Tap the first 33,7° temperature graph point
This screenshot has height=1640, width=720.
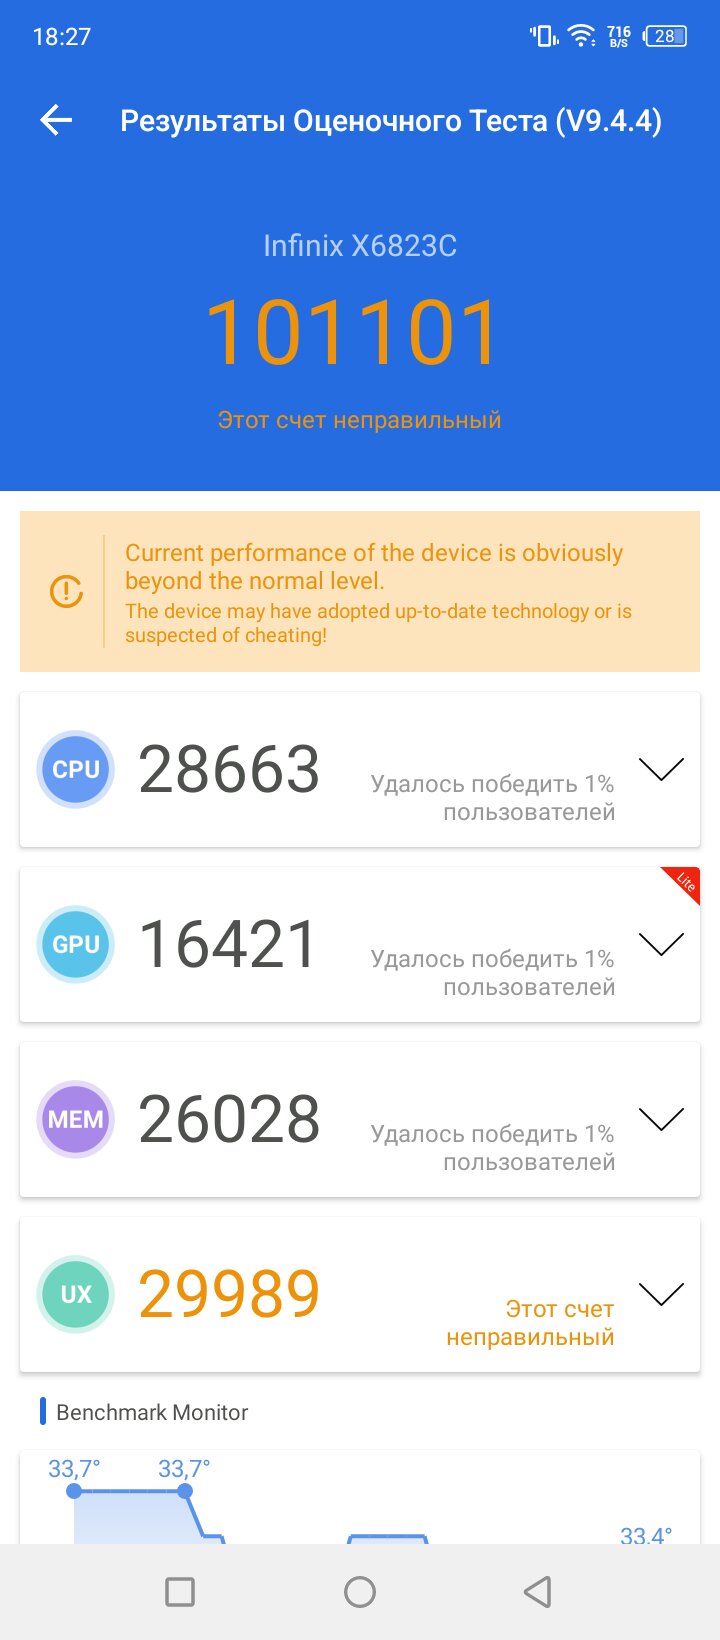click(x=74, y=1491)
